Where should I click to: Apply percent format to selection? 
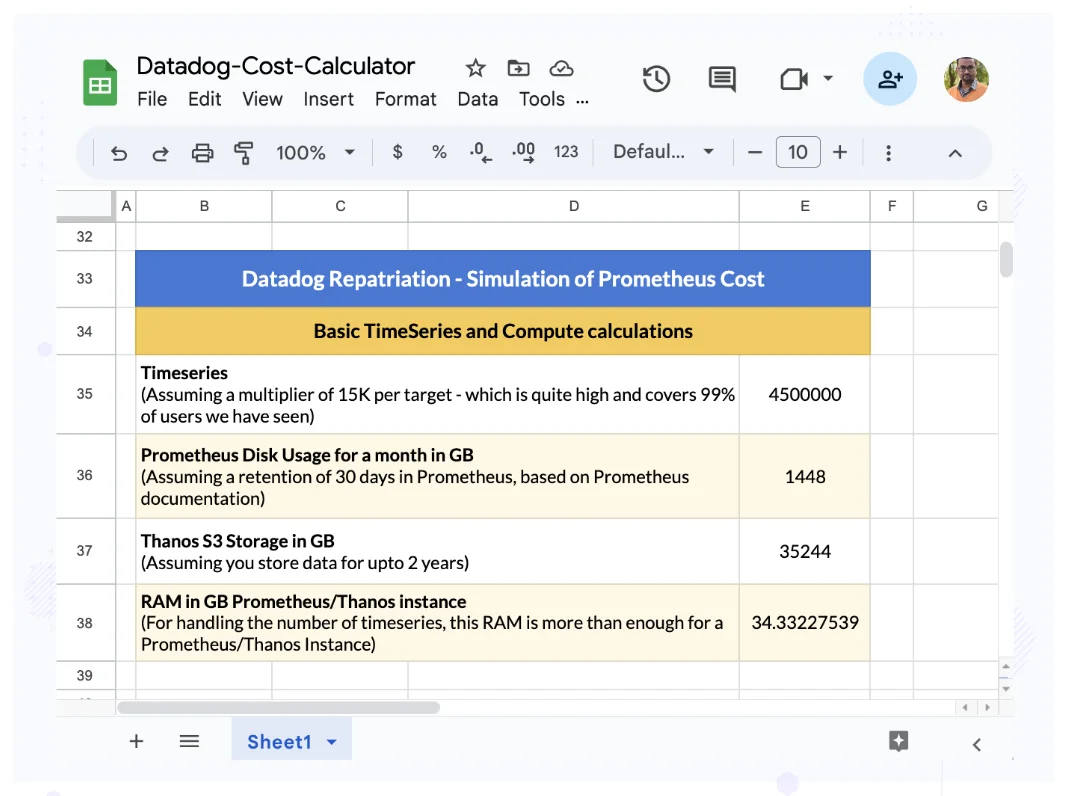pos(439,152)
